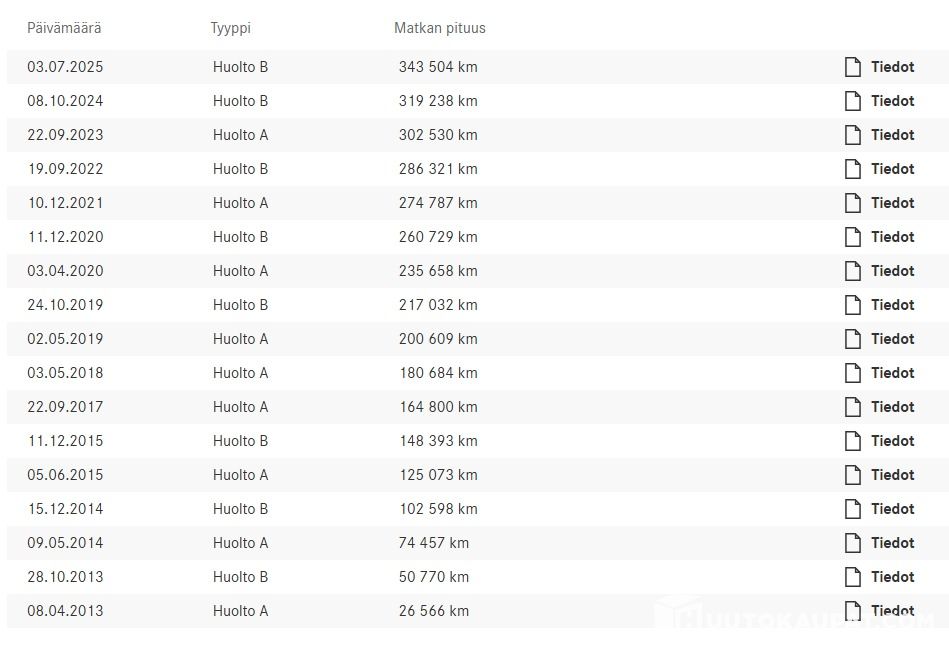949x650 pixels.
Task: Click document icon for 22.09.2023 service
Action: [853, 135]
